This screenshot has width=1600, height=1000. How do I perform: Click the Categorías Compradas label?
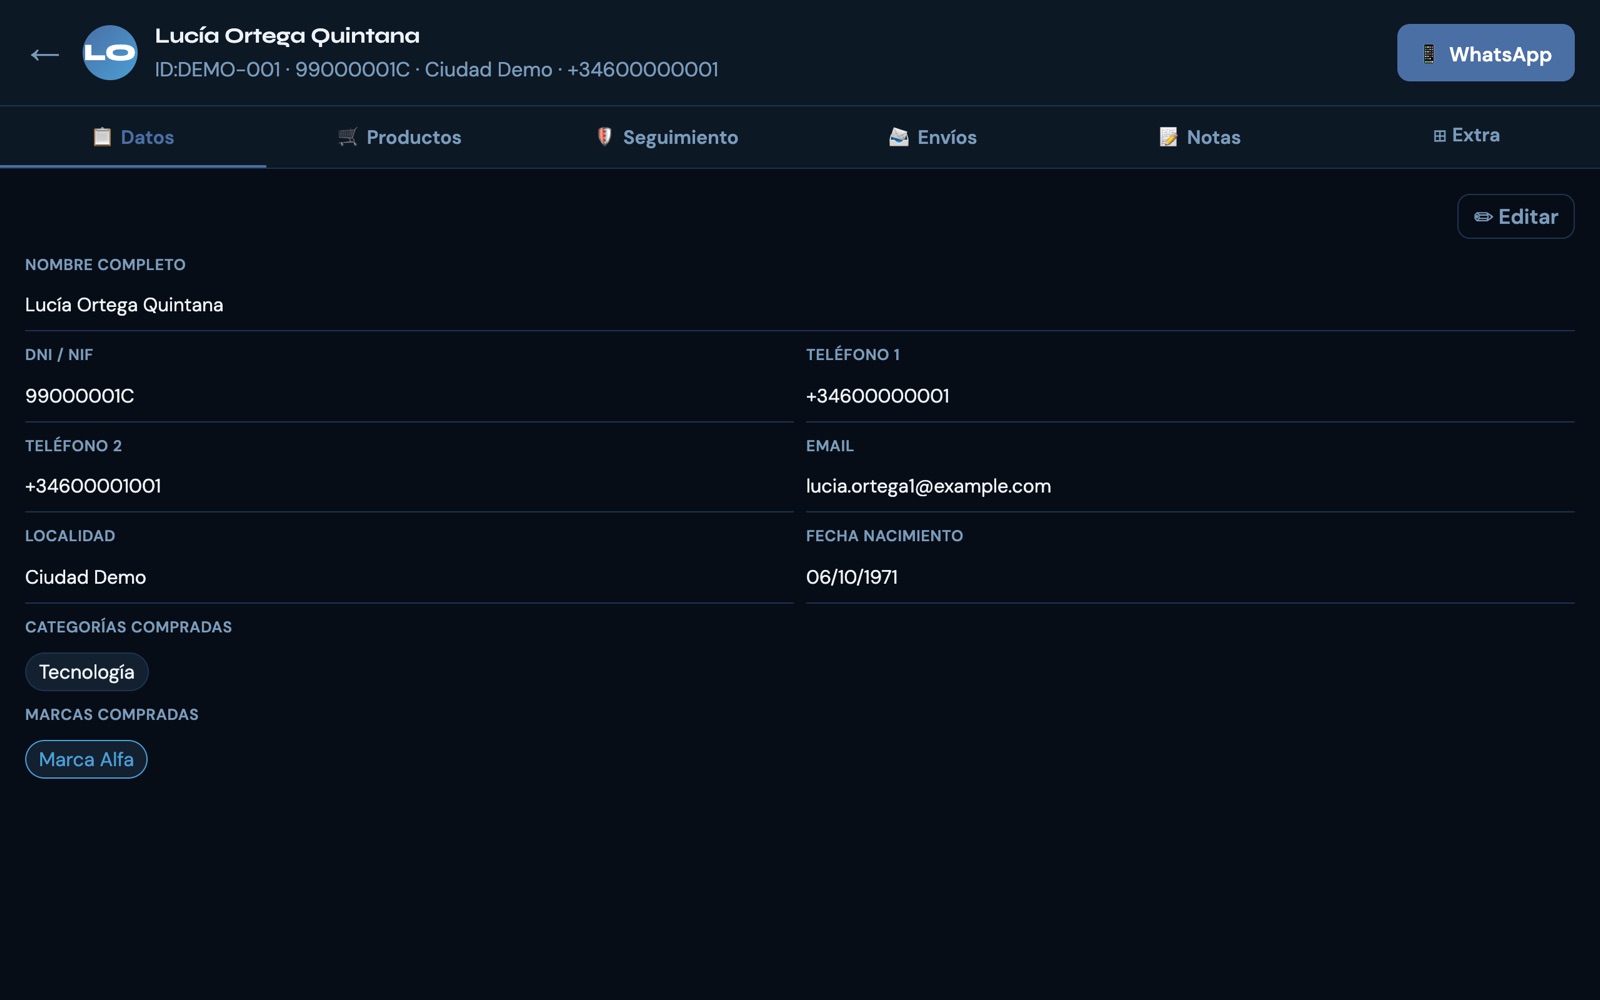point(128,627)
